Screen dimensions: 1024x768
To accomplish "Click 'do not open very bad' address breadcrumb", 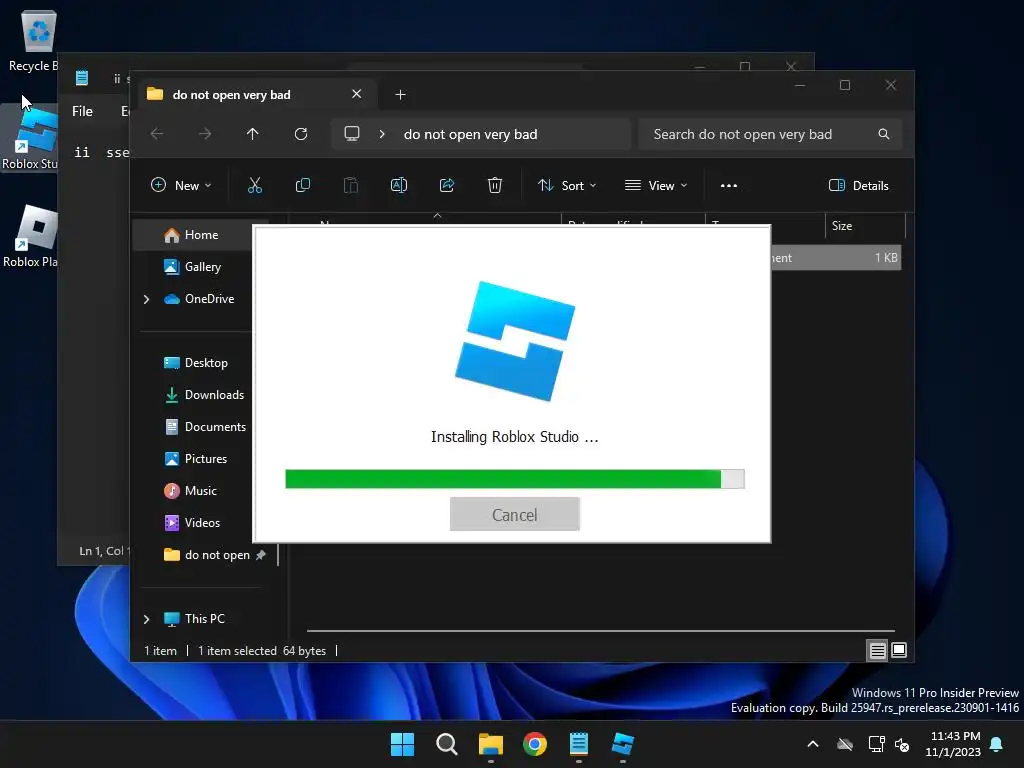I will (x=470, y=135).
